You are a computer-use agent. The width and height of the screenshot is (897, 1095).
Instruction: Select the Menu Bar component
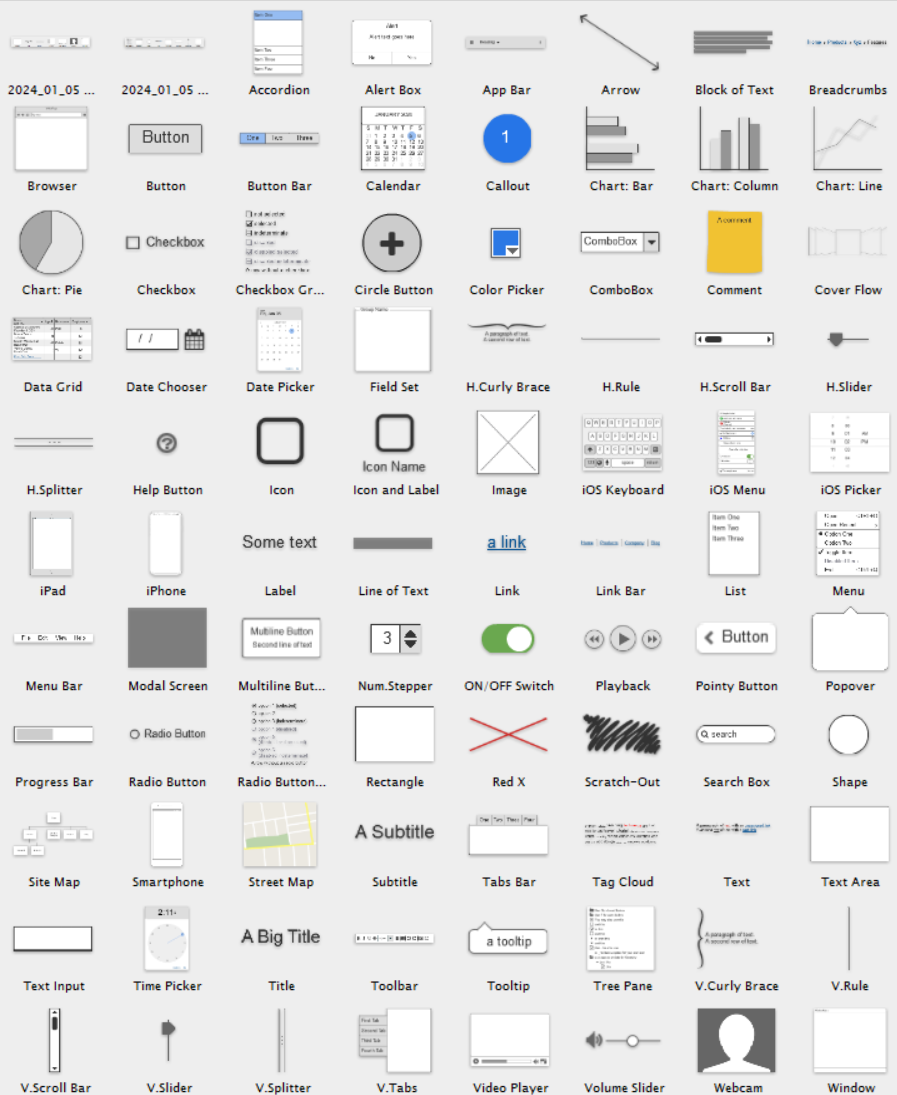(x=53, y=638)
